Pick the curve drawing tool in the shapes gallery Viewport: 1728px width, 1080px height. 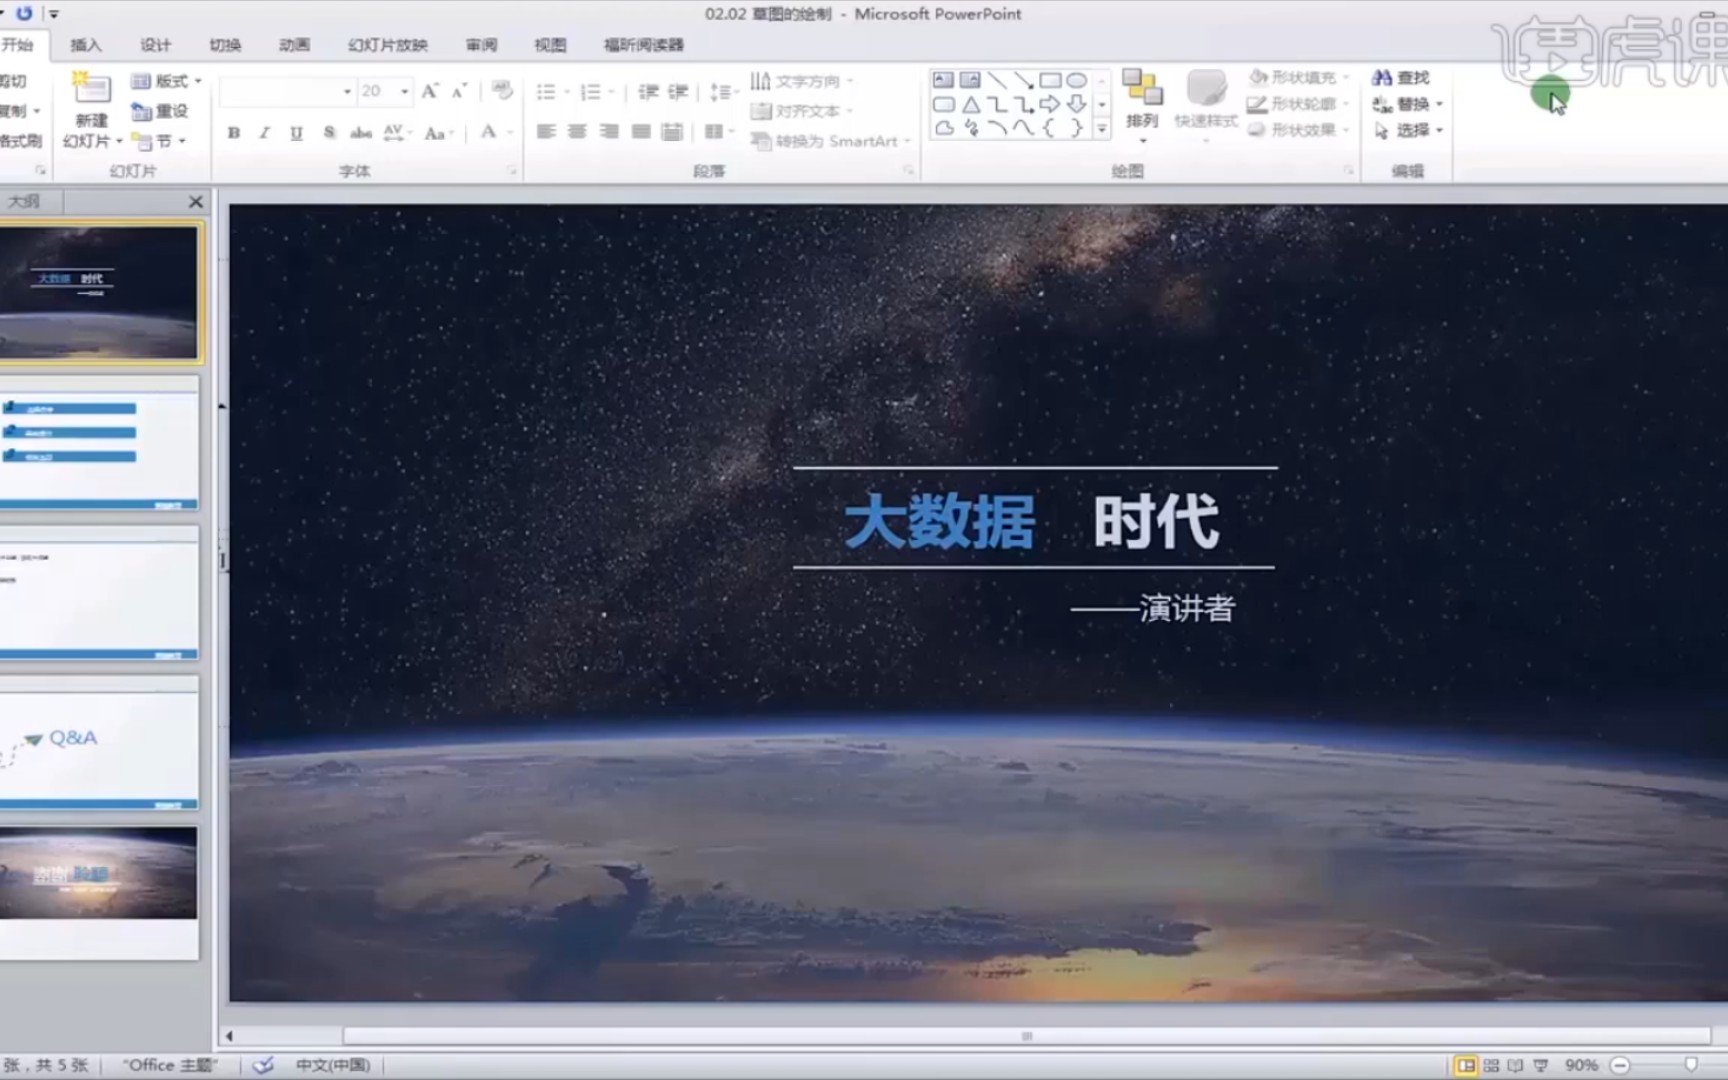(x=1022, y=127)
